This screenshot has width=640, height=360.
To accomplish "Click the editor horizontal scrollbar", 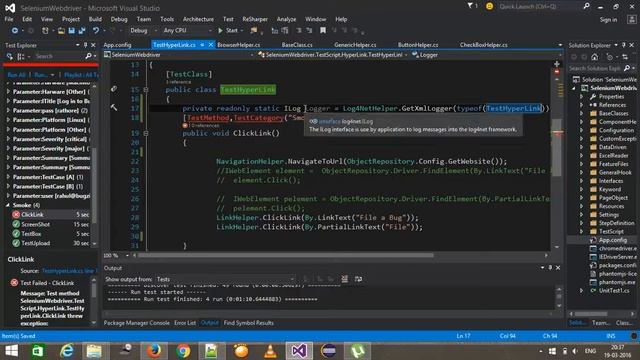I will (x=285, y=256).
